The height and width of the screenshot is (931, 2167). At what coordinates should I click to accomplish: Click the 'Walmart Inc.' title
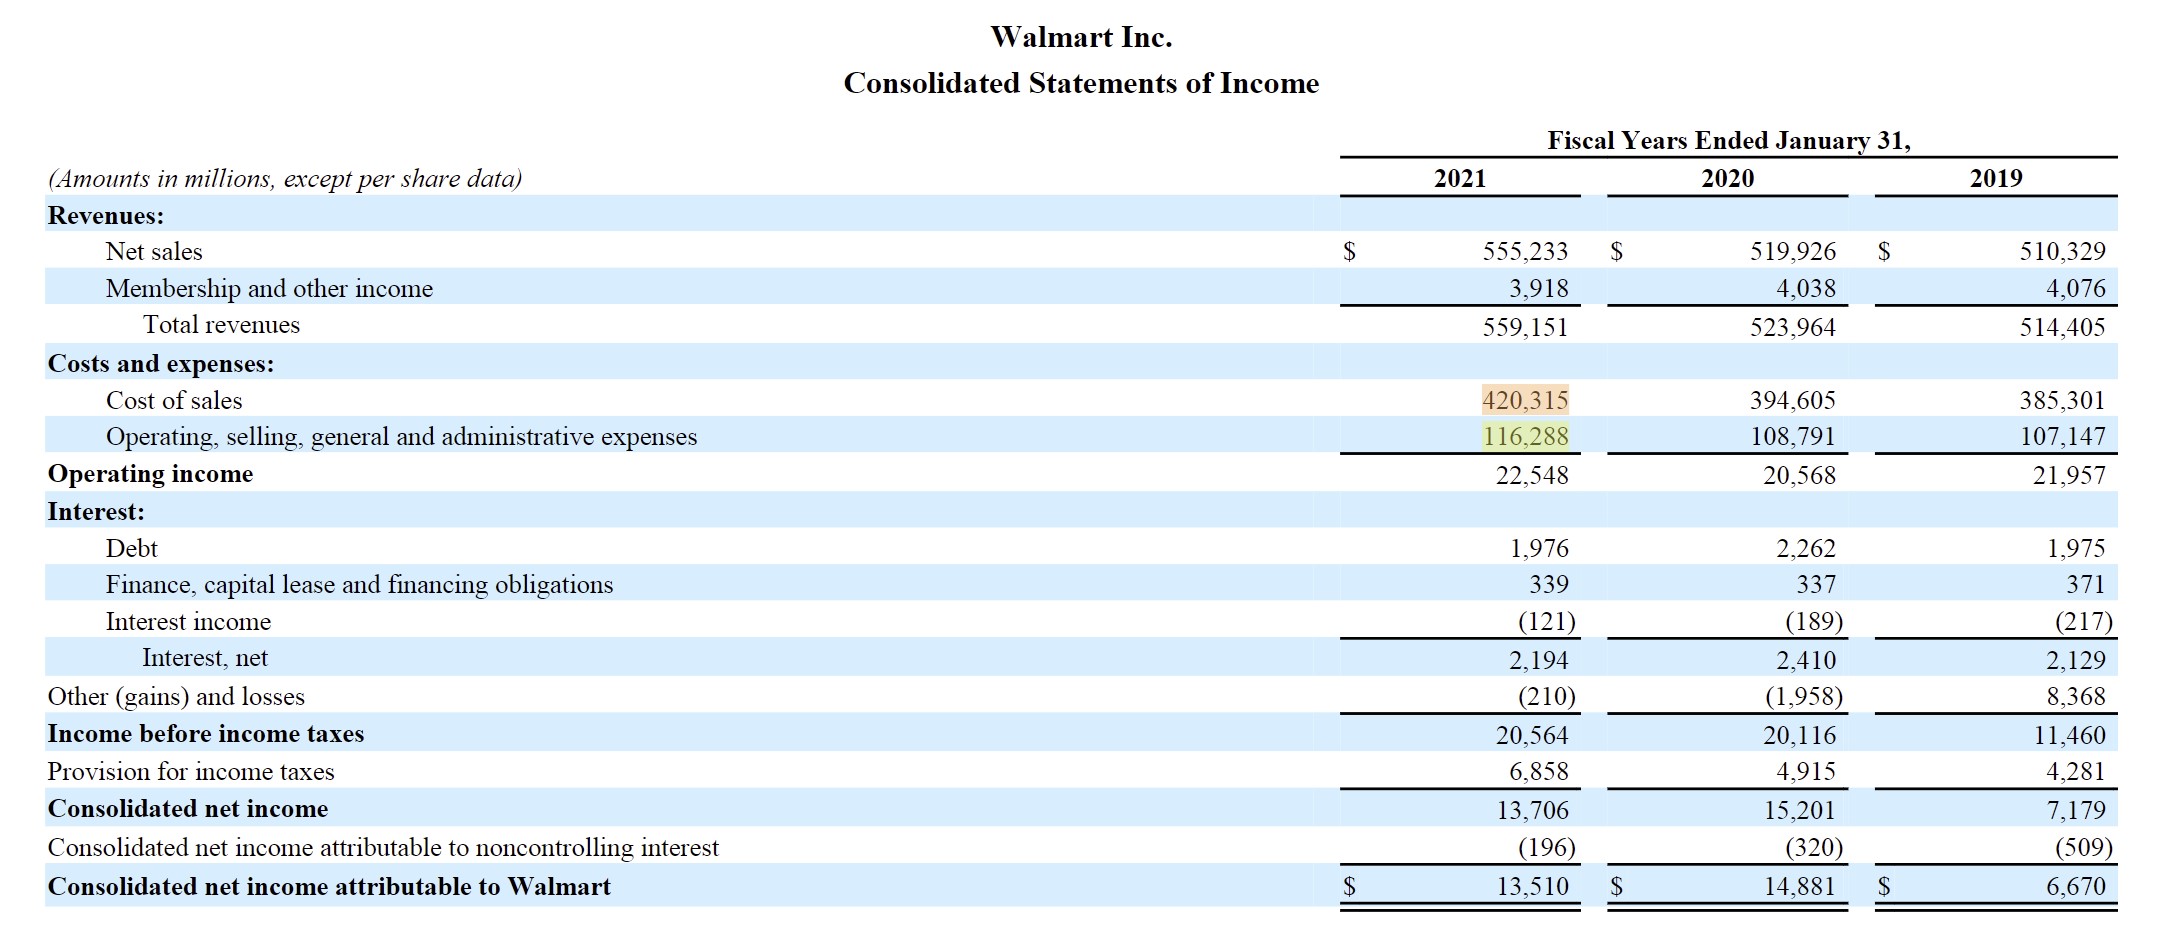[1081, 37]
